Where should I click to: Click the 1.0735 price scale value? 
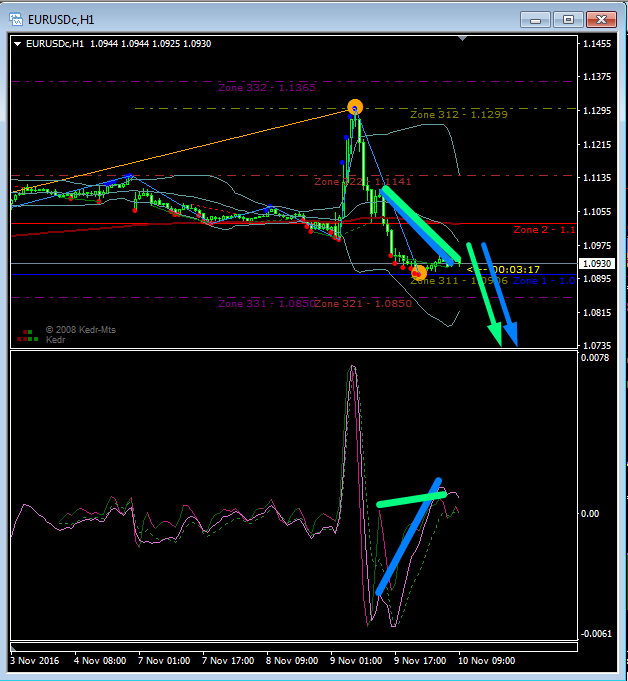coord(597,346)
